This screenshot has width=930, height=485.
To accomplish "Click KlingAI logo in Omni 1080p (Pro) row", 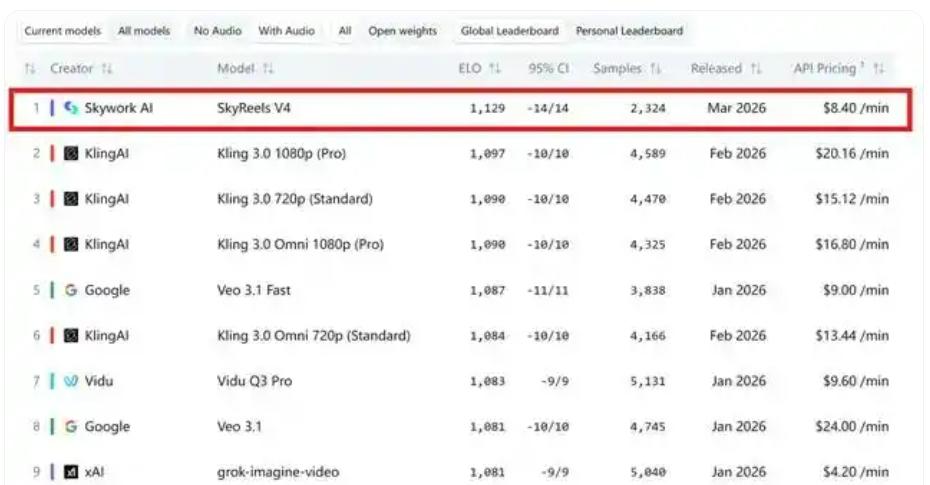I will [x=71, y=244].
